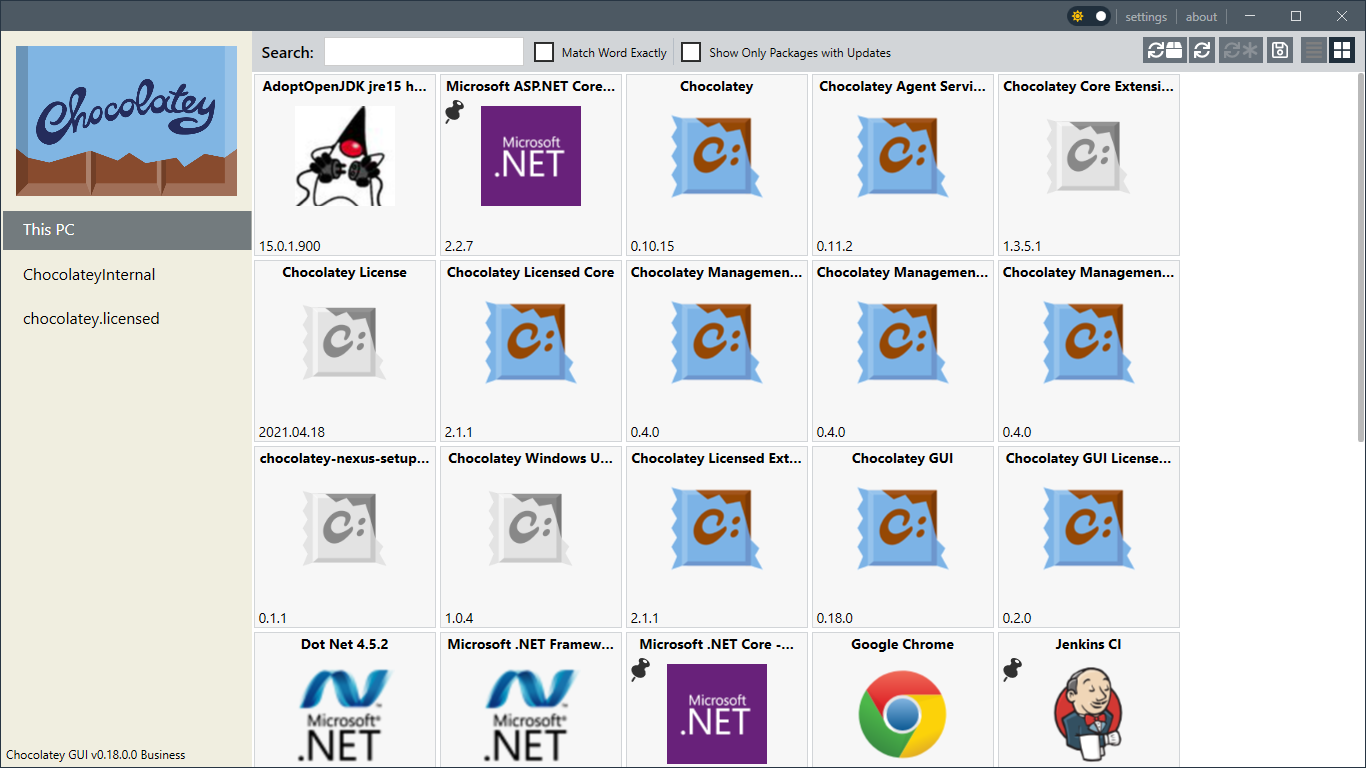Click the Jenkins CI butler icon
The height and width of the screenshot is (768, 1366).
pyautogui.click(x=1089, y=714)
